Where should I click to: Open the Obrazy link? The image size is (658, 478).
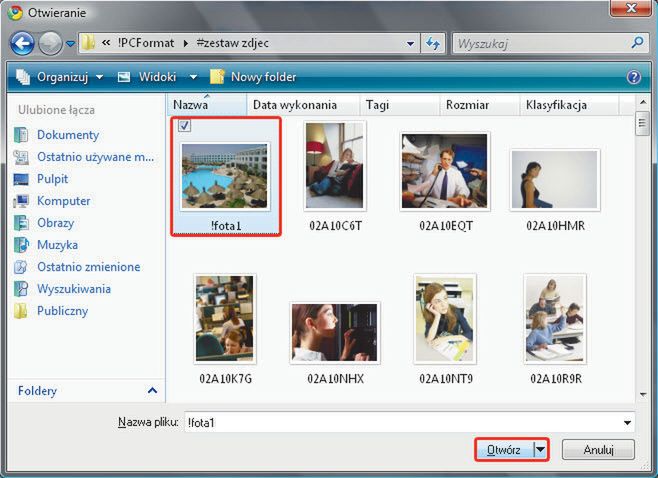(55, 223)
